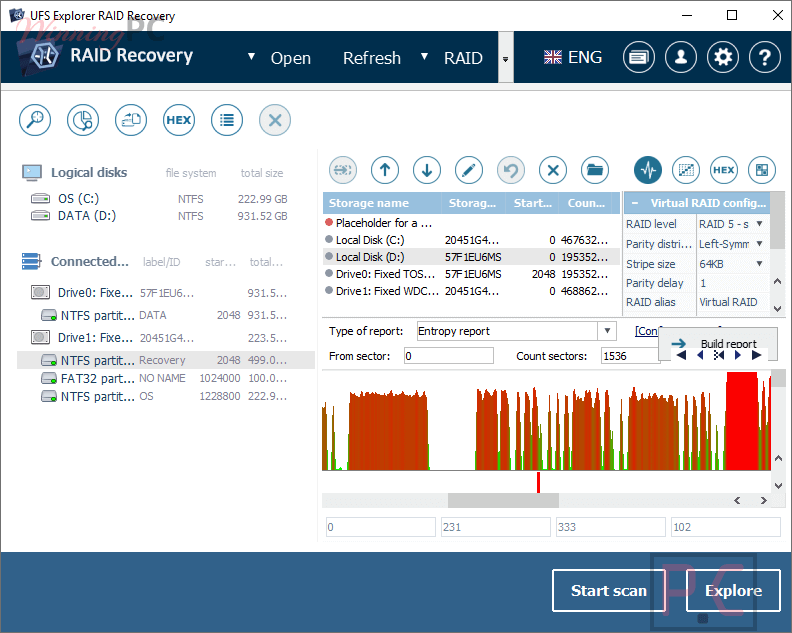Viewport: 792px width, 633px height.
Task: Select the NTFS partition labeled OS
Action: [166, 396]
